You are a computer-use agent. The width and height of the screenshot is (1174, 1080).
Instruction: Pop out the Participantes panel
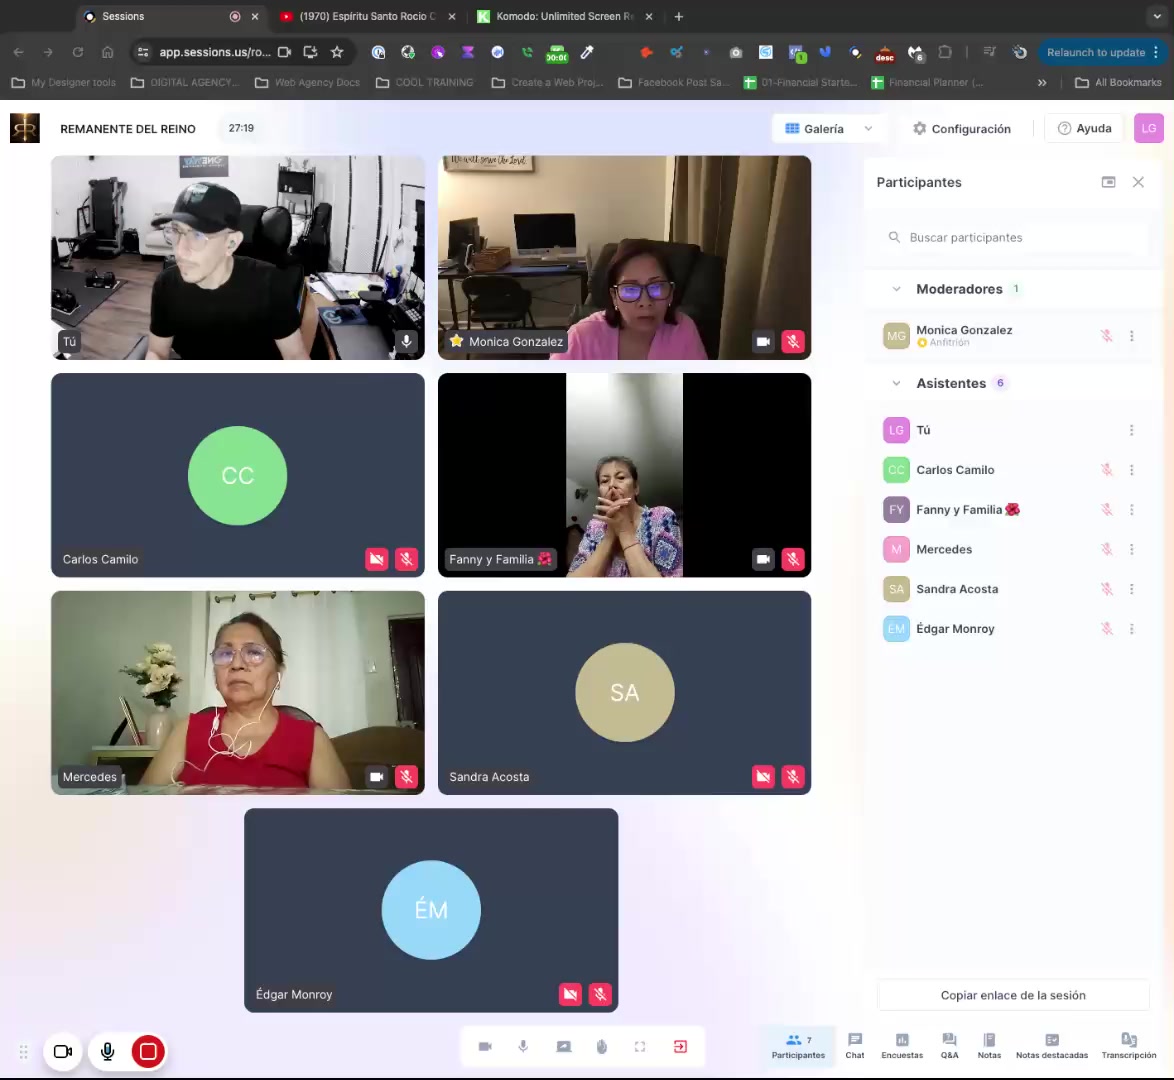pos(1108,182)
